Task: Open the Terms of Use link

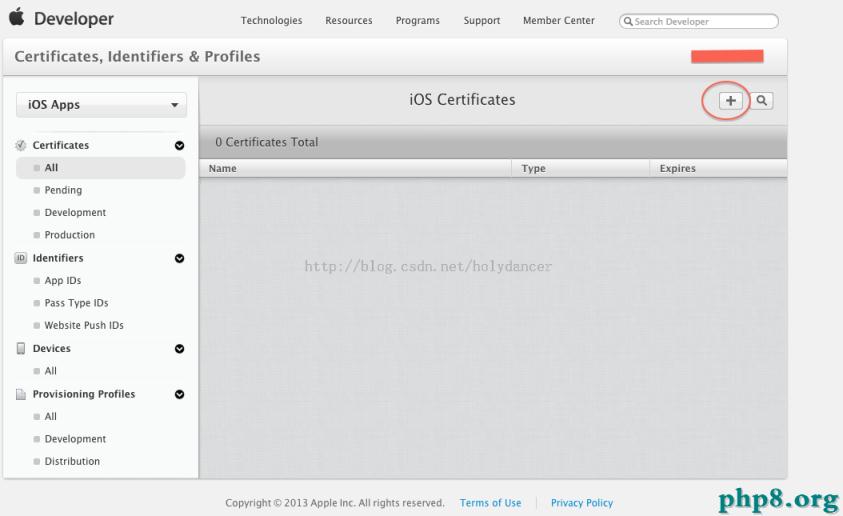Action: tap(490, 503)
